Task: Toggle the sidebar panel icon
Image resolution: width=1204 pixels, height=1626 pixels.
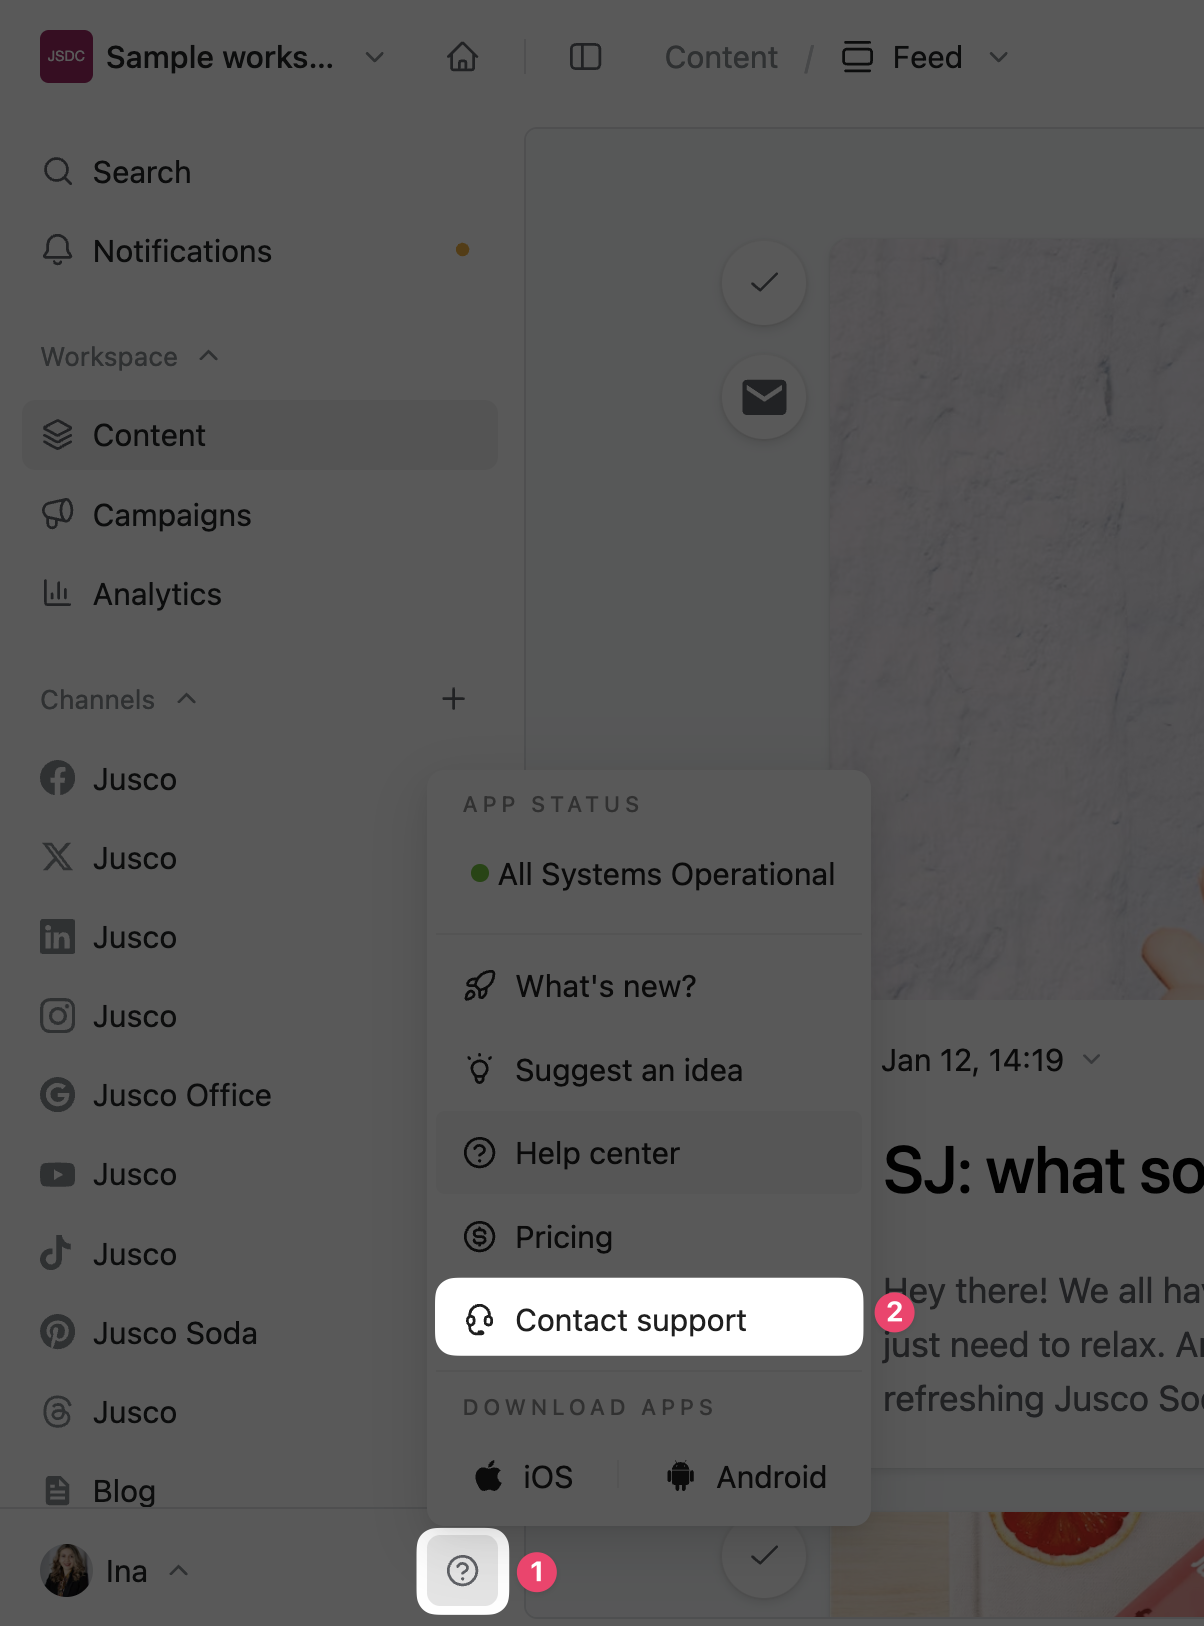Action: (585, 57)
